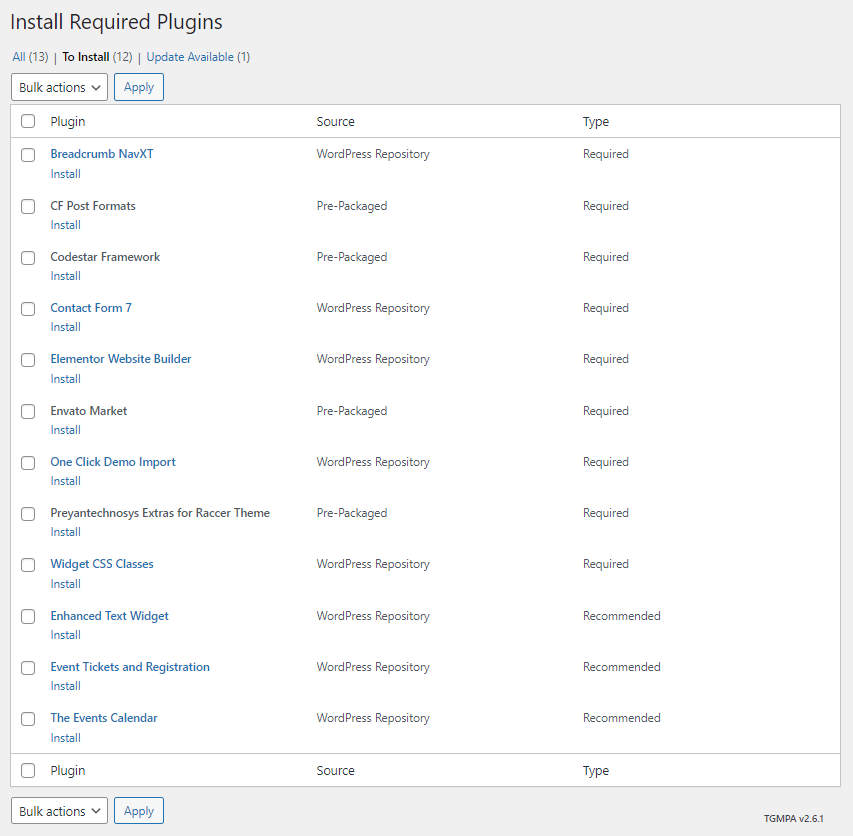Click the Plugin column header at top
Screen dimensions: 853x836
[67, 121]
